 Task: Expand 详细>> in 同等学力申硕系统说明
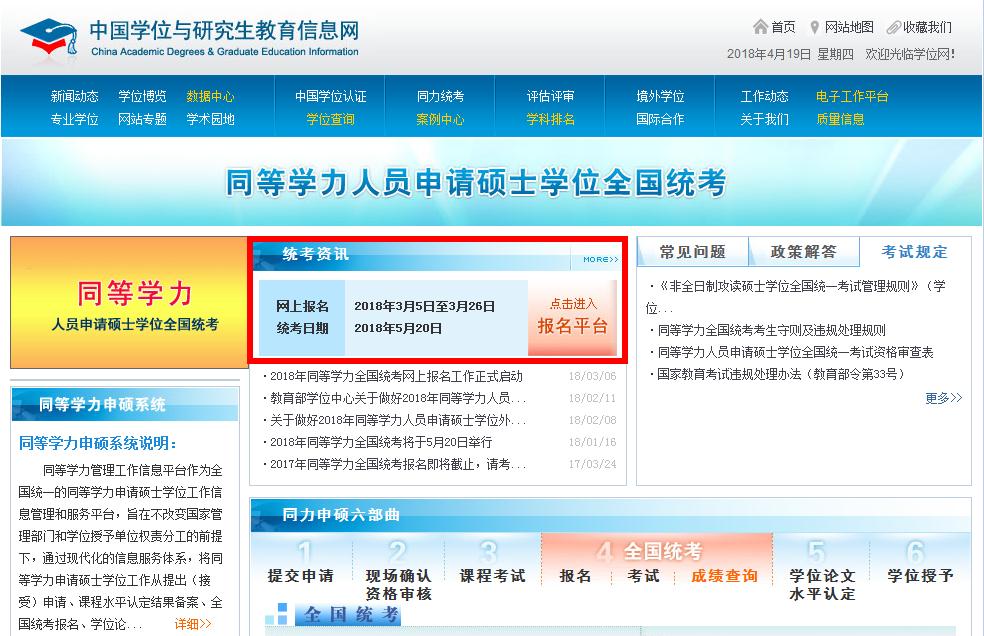coord(193,624)
